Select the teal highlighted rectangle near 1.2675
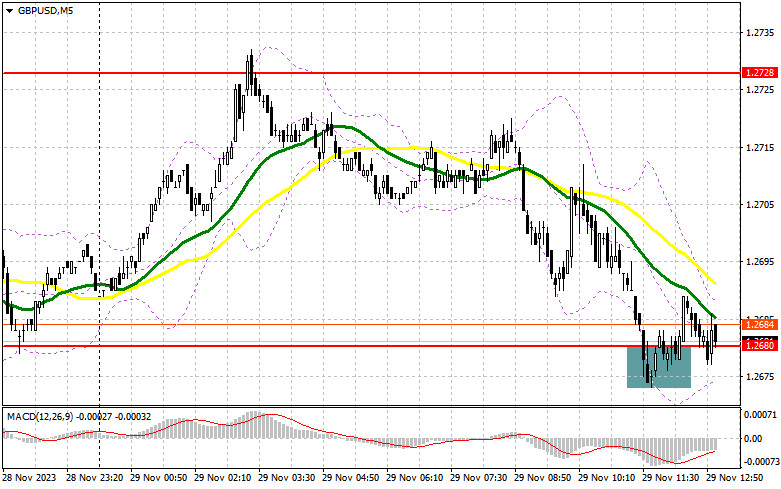The height and width of the screenshot is (489, 781). (659, 367)
